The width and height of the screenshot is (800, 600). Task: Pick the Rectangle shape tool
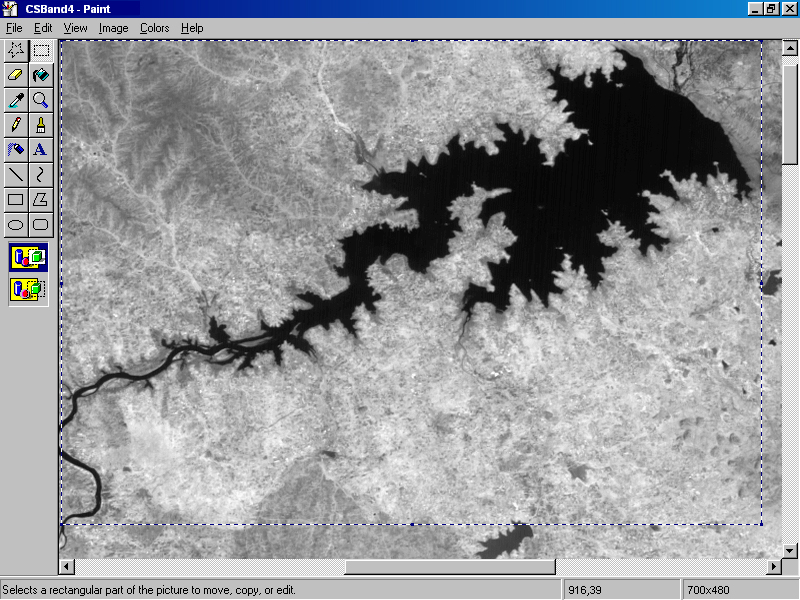(16, 199)
